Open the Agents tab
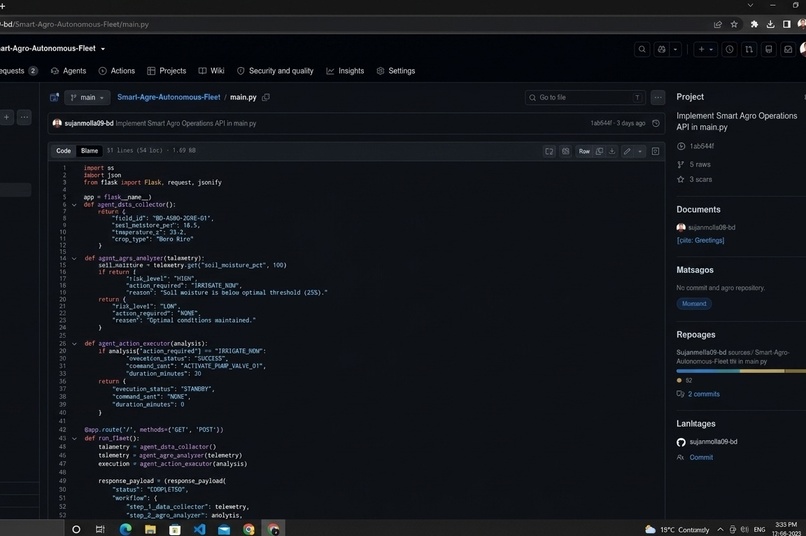The width and height of the screenshot is (806, 536). (x=68, y=71)
